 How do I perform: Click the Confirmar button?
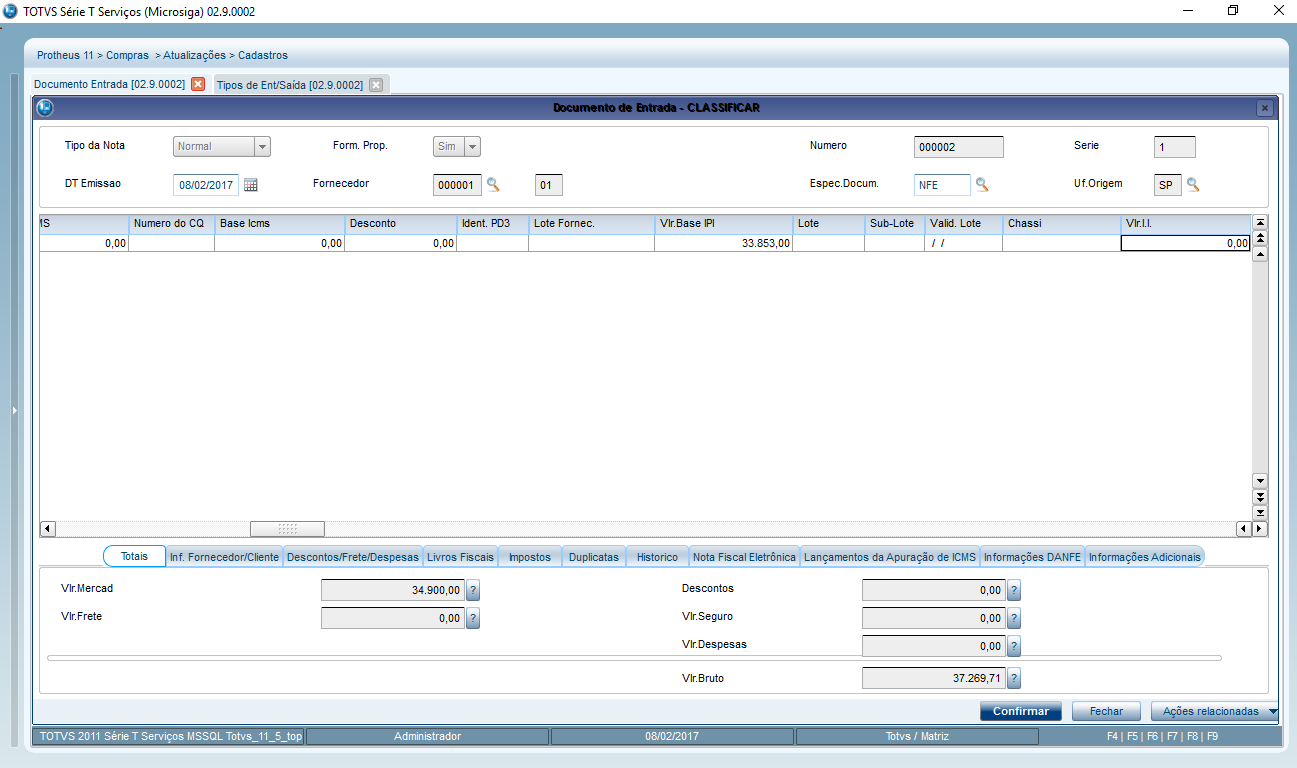(x=1021, y=711)
